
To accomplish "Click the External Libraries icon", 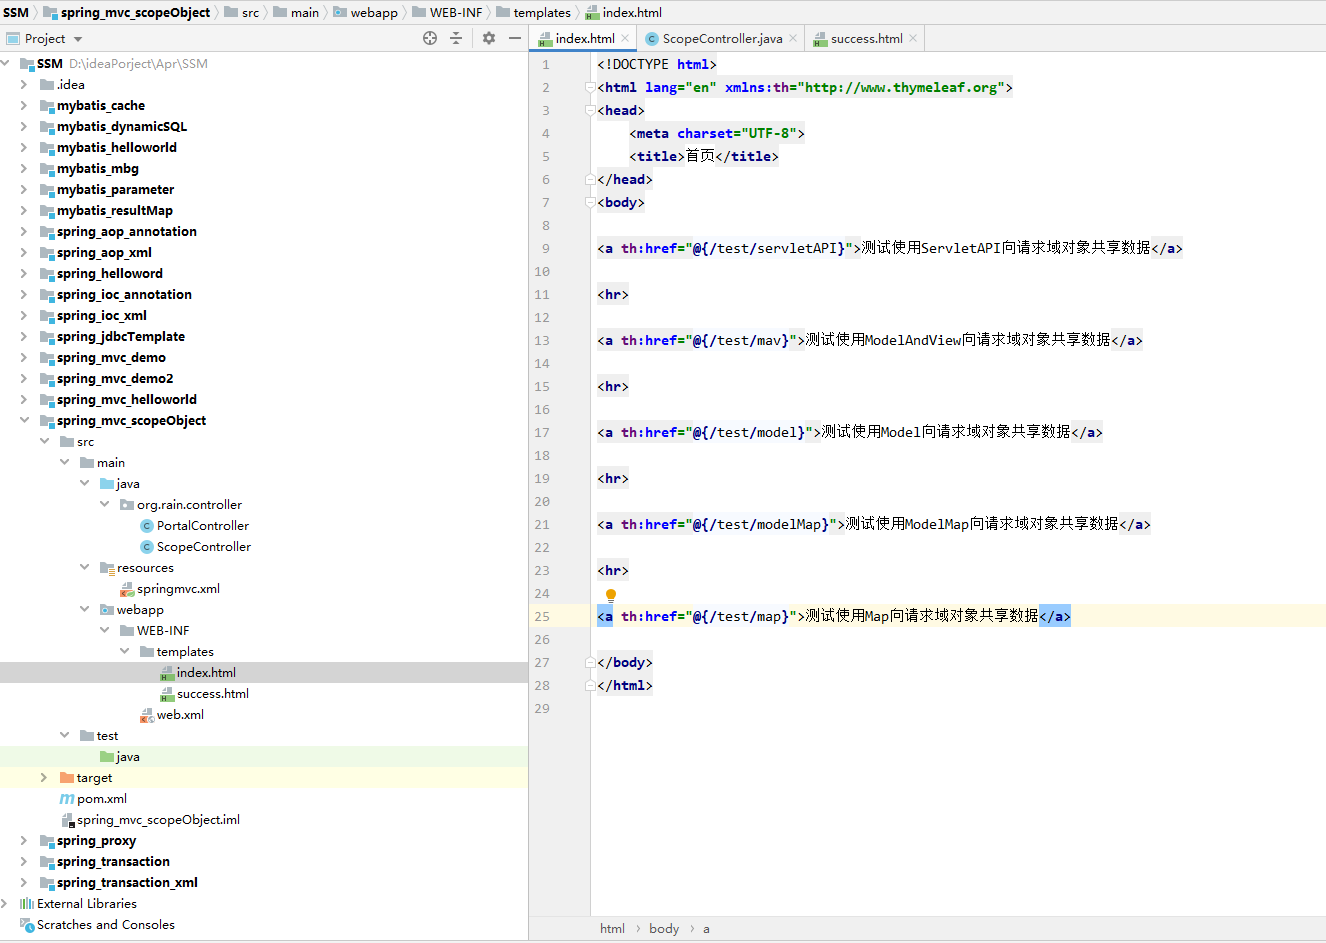I will click(x=27, y=904).
